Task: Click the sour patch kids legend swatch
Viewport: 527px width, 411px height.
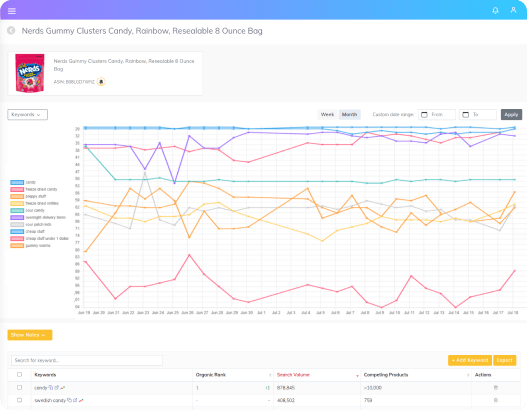Action: tap(17, 224)
